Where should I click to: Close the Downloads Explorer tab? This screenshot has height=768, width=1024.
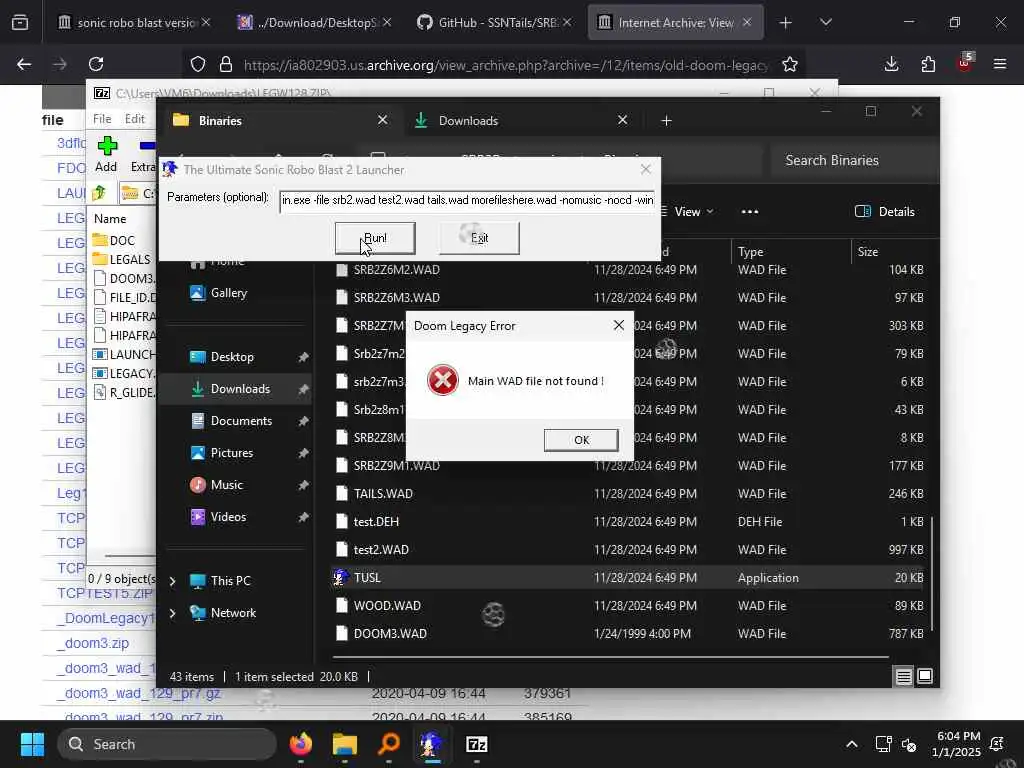[622, 120]
